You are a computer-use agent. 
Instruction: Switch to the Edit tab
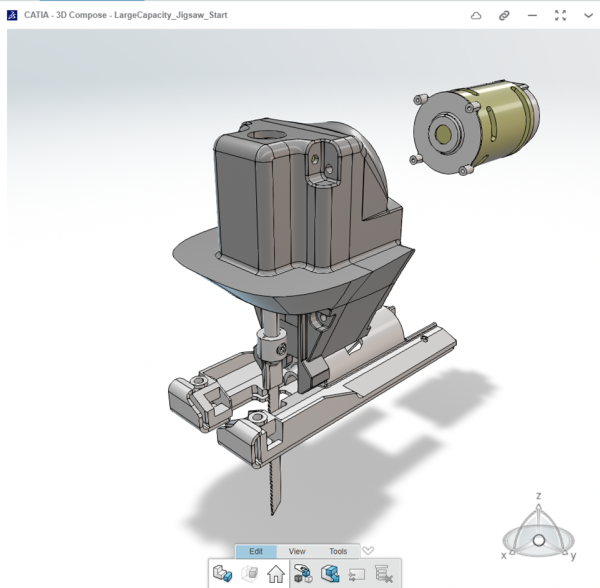(256, 551)
